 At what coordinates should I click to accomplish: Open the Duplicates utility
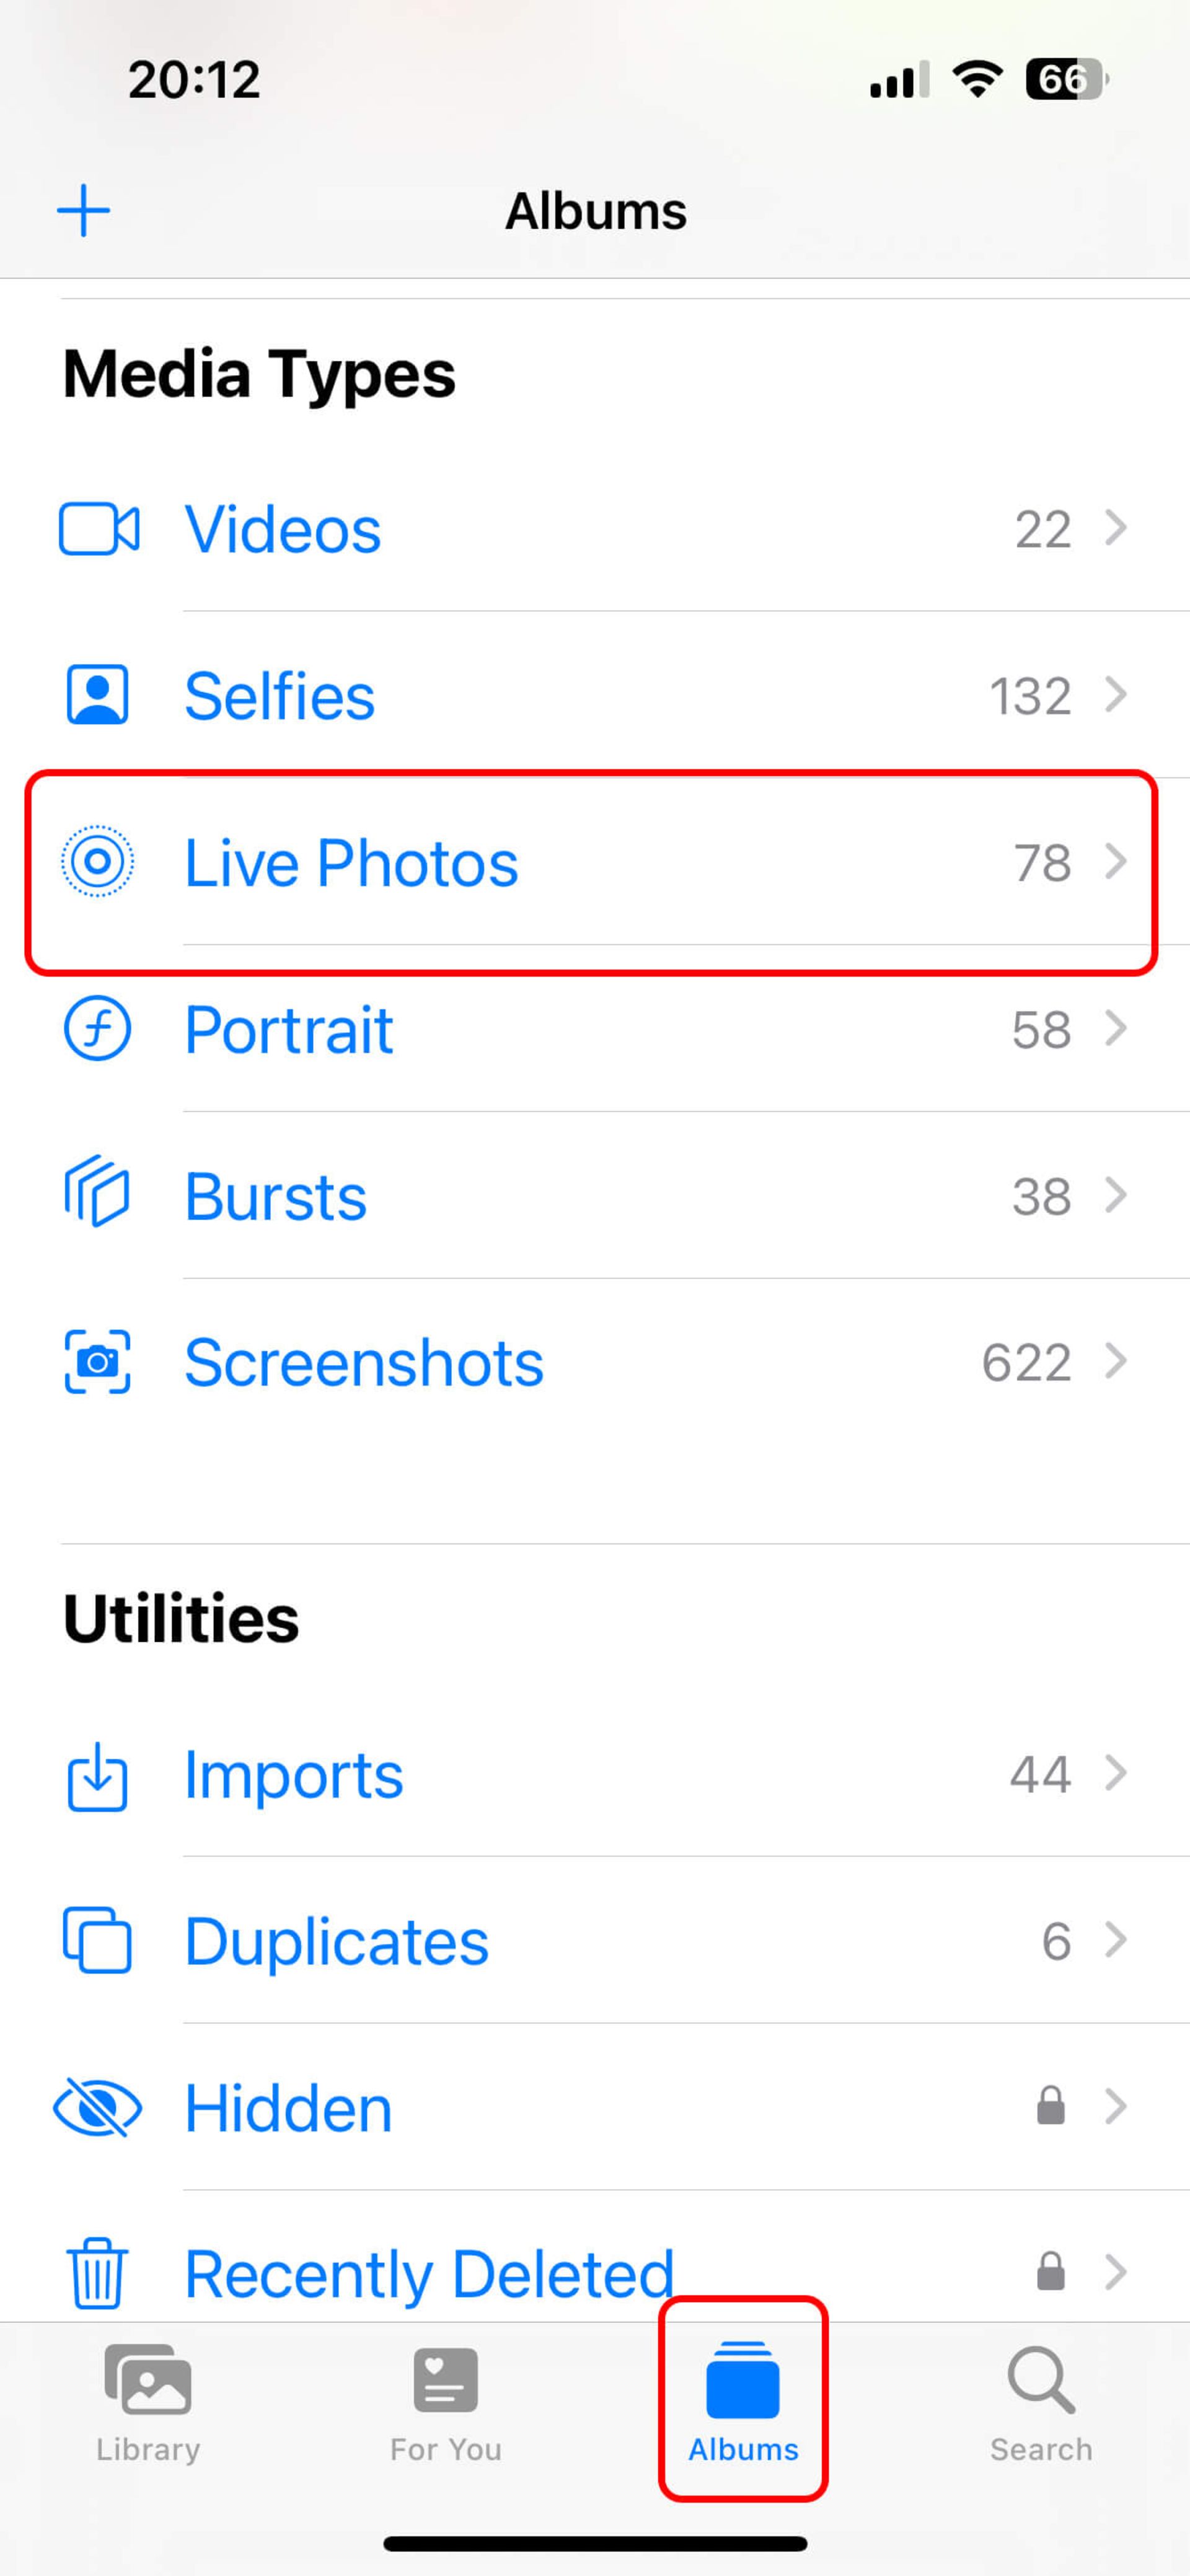pos(596,1940)
